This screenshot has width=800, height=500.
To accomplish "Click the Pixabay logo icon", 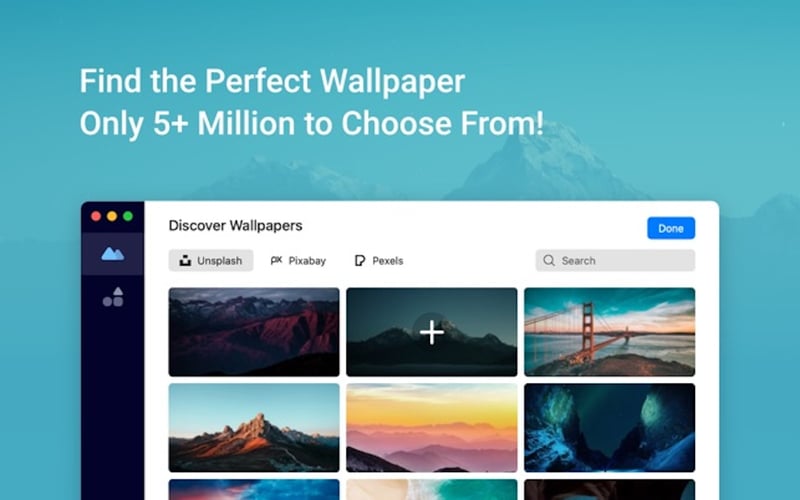I will (x=276, y=260).
